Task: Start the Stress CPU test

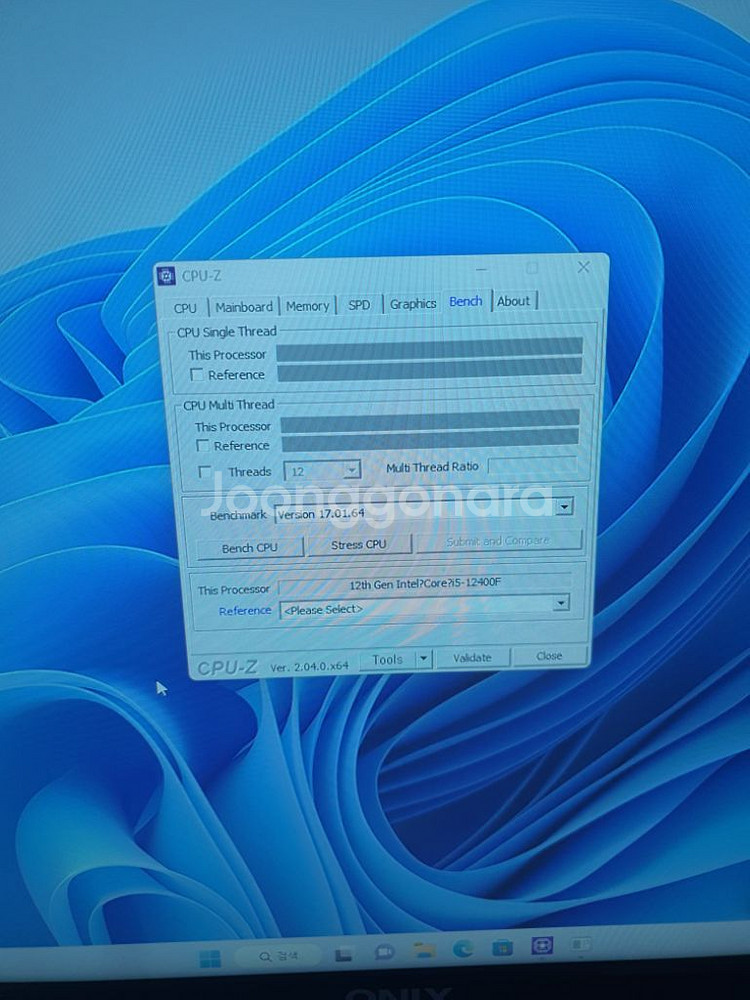Action: (359, 545)
